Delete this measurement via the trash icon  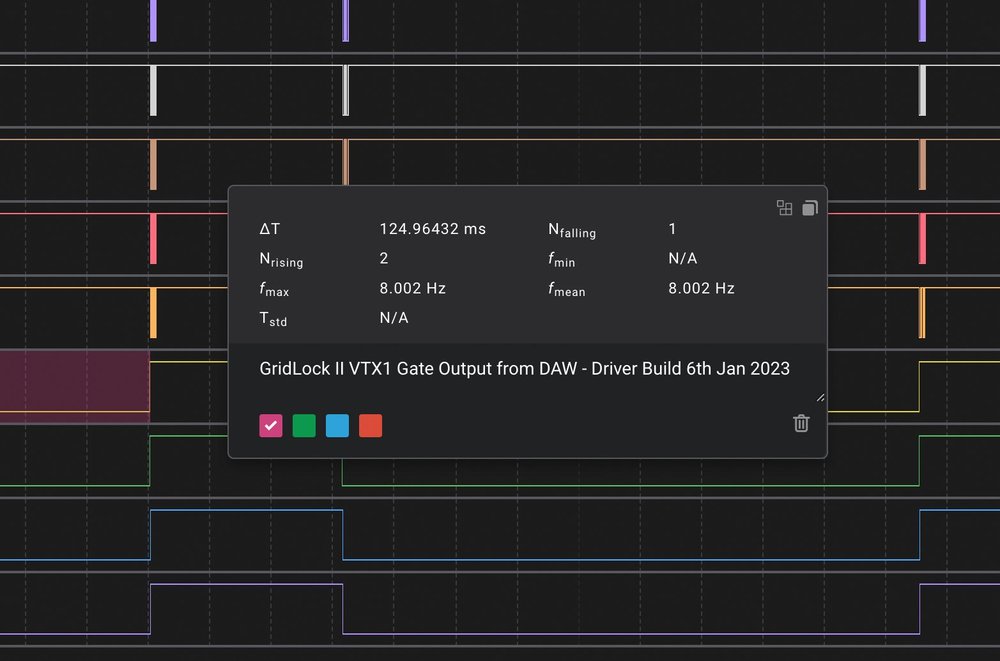[800, 423]
